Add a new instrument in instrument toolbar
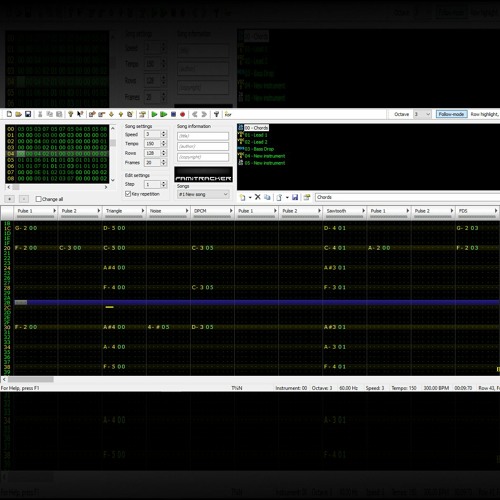 [242, 197]
